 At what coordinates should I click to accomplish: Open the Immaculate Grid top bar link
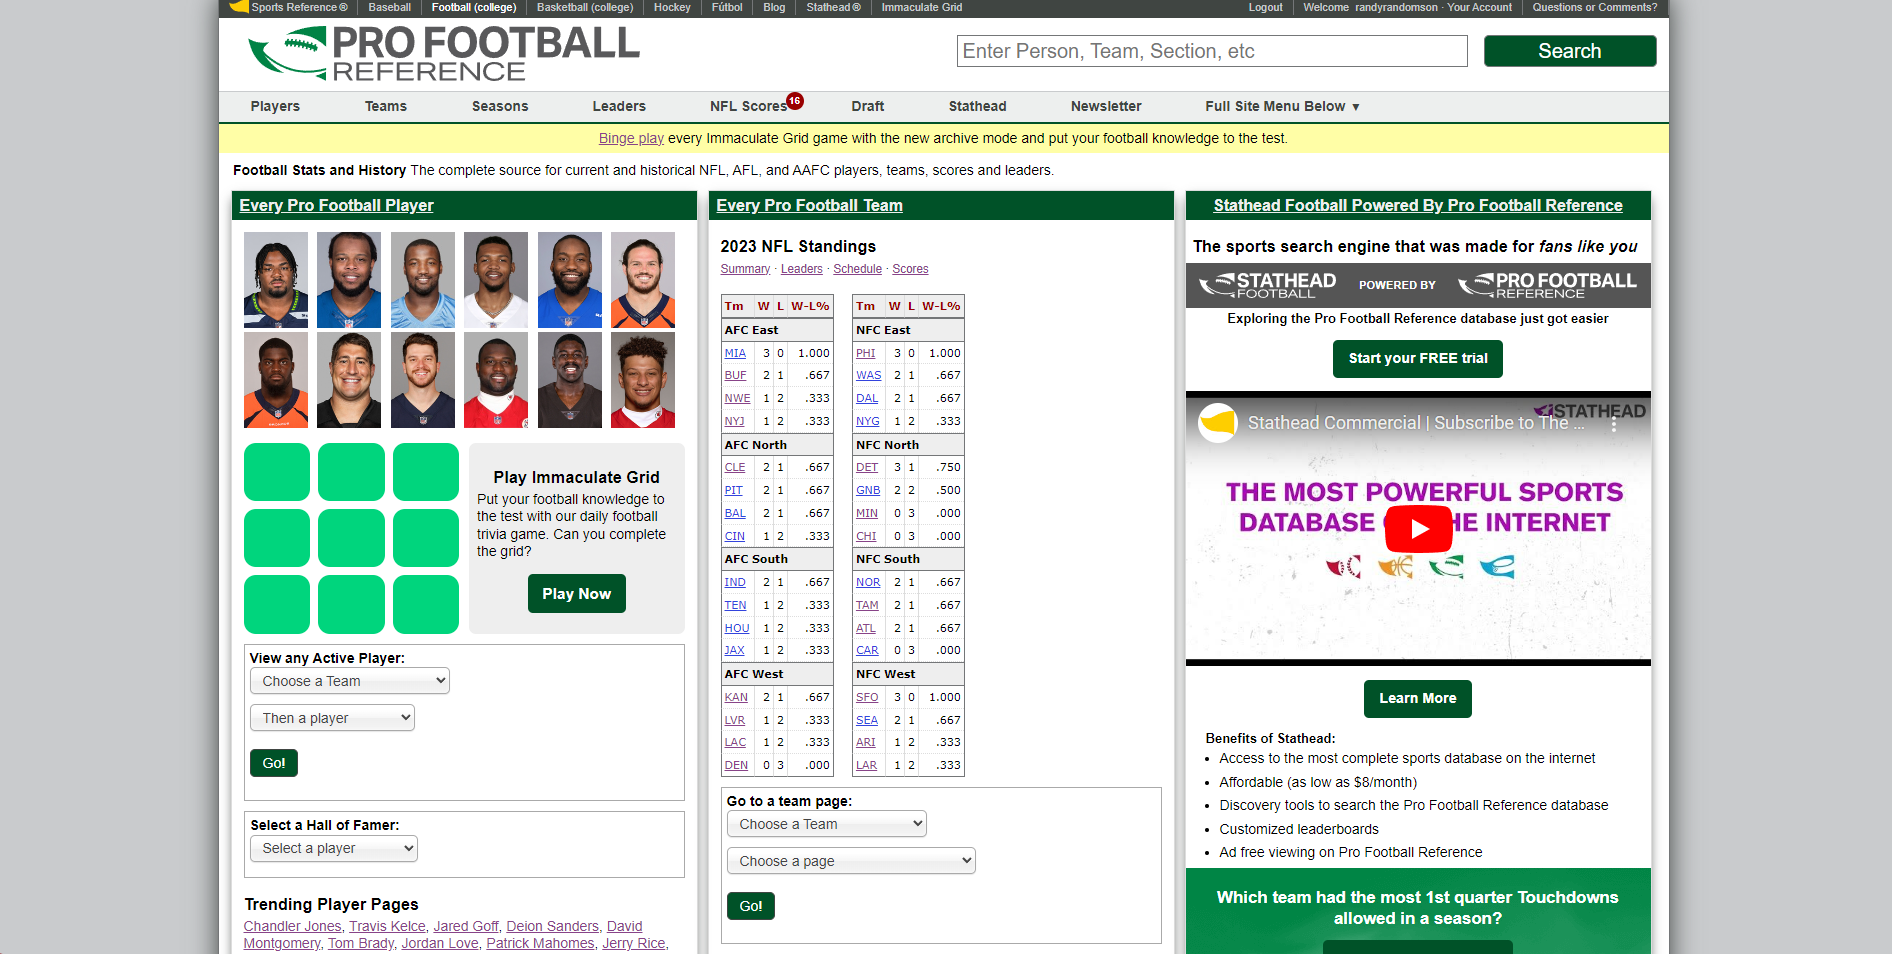coord(922,7)
